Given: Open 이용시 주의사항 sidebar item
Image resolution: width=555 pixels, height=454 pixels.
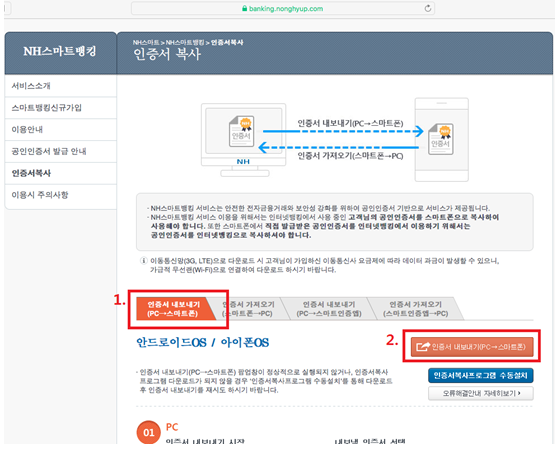Looking at the screenshot, I should point(61,195).
